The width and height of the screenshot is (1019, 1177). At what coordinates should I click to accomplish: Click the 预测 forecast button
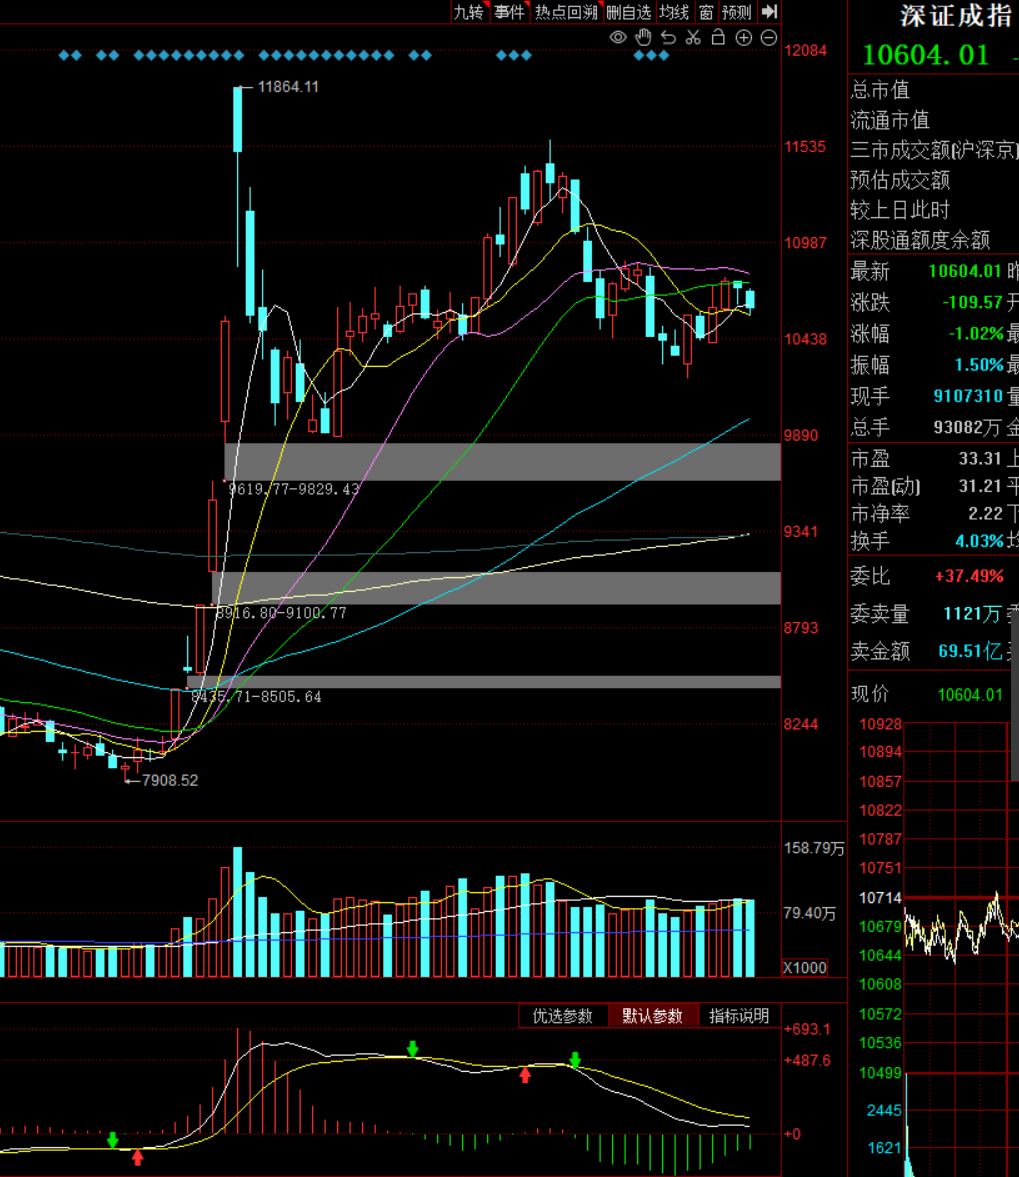pyautogui.click(x=737, y=12)
